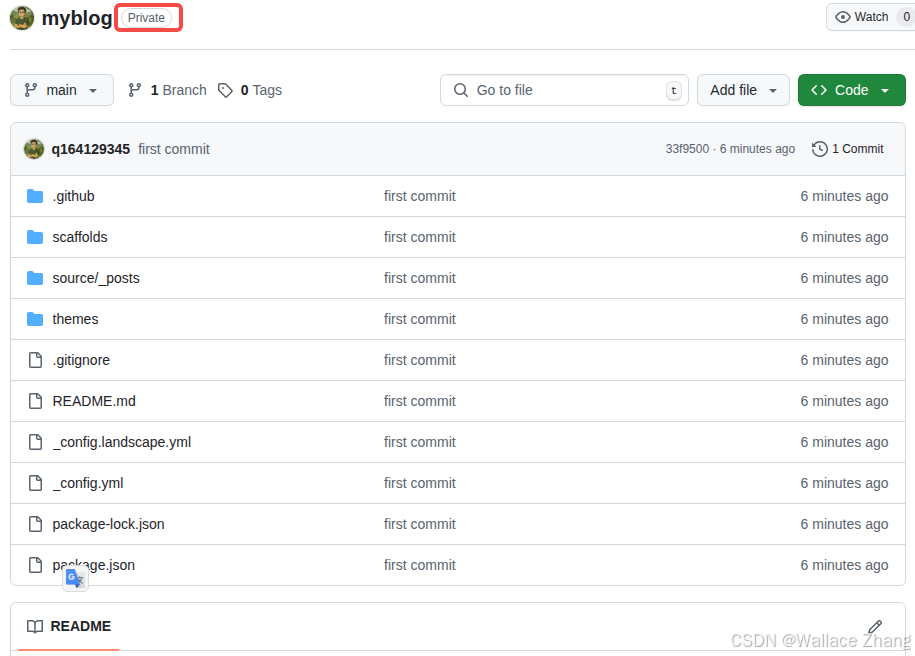This screenshot has height=656, width=915.
Task: Click the _config.yml file icon
Action: click(36, 483)
